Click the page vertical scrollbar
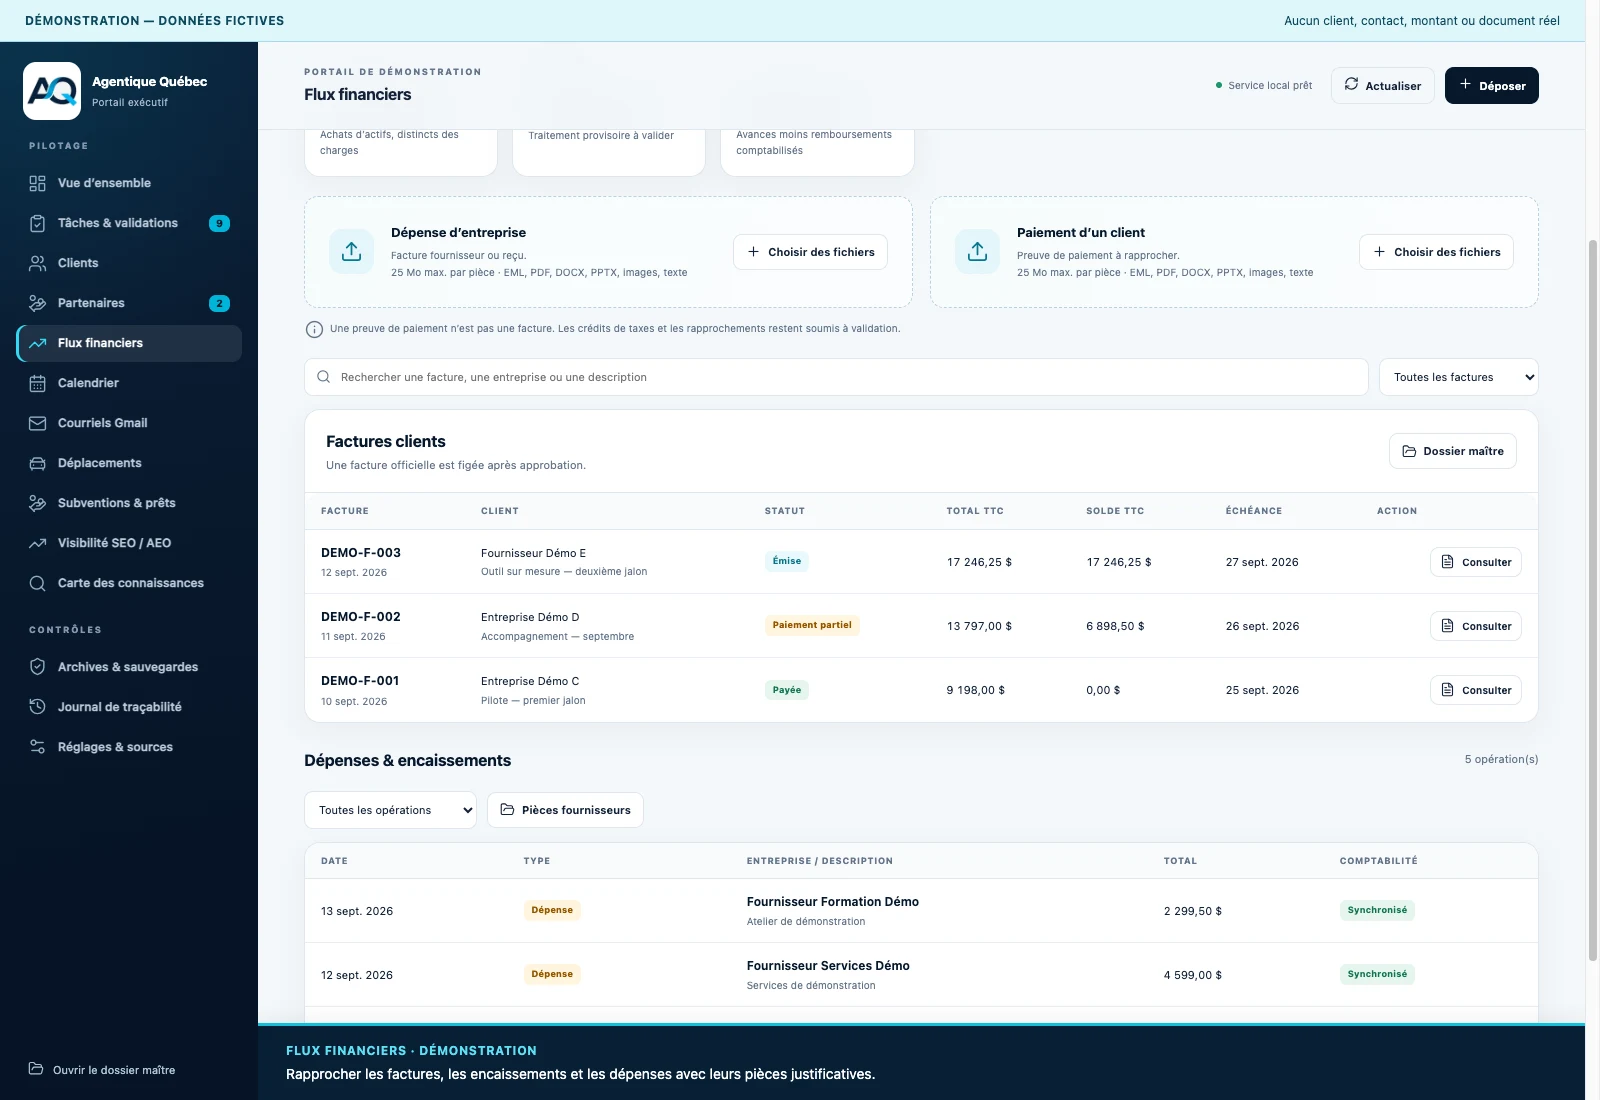Viewport: 1600px width, 1100px height. 1593,600
